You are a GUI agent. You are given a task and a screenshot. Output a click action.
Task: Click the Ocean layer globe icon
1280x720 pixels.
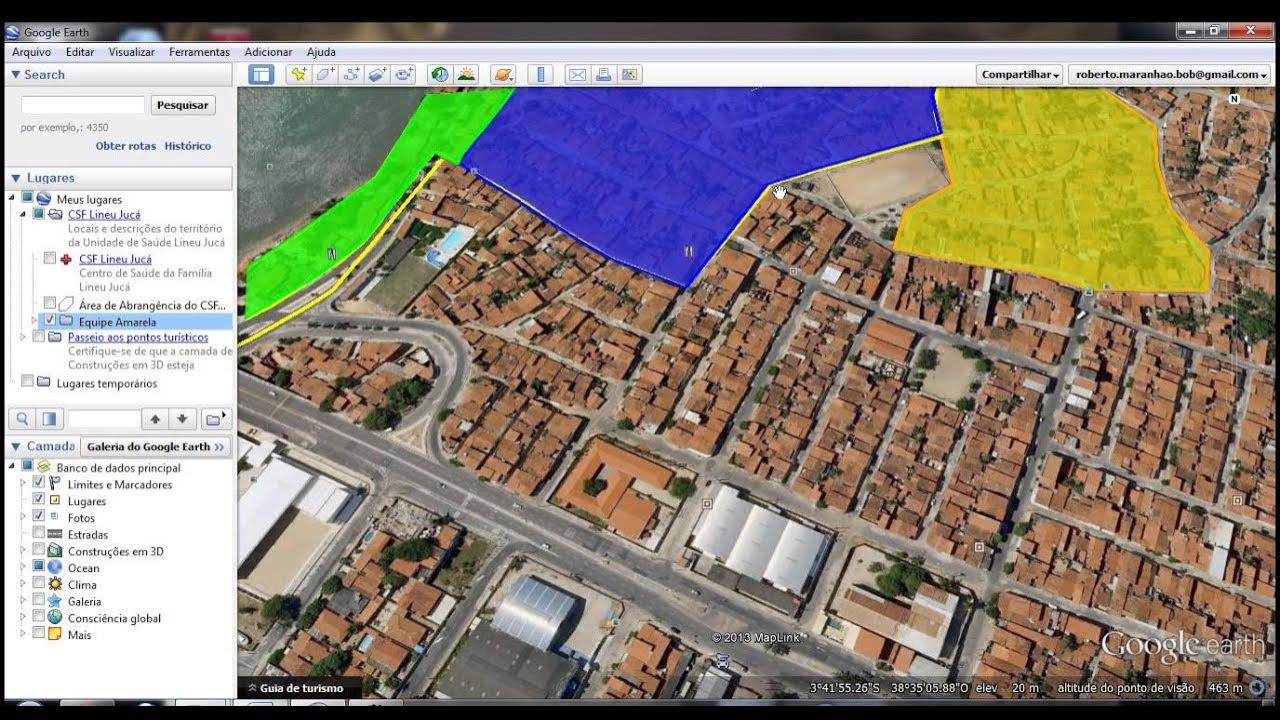[55, 568]
